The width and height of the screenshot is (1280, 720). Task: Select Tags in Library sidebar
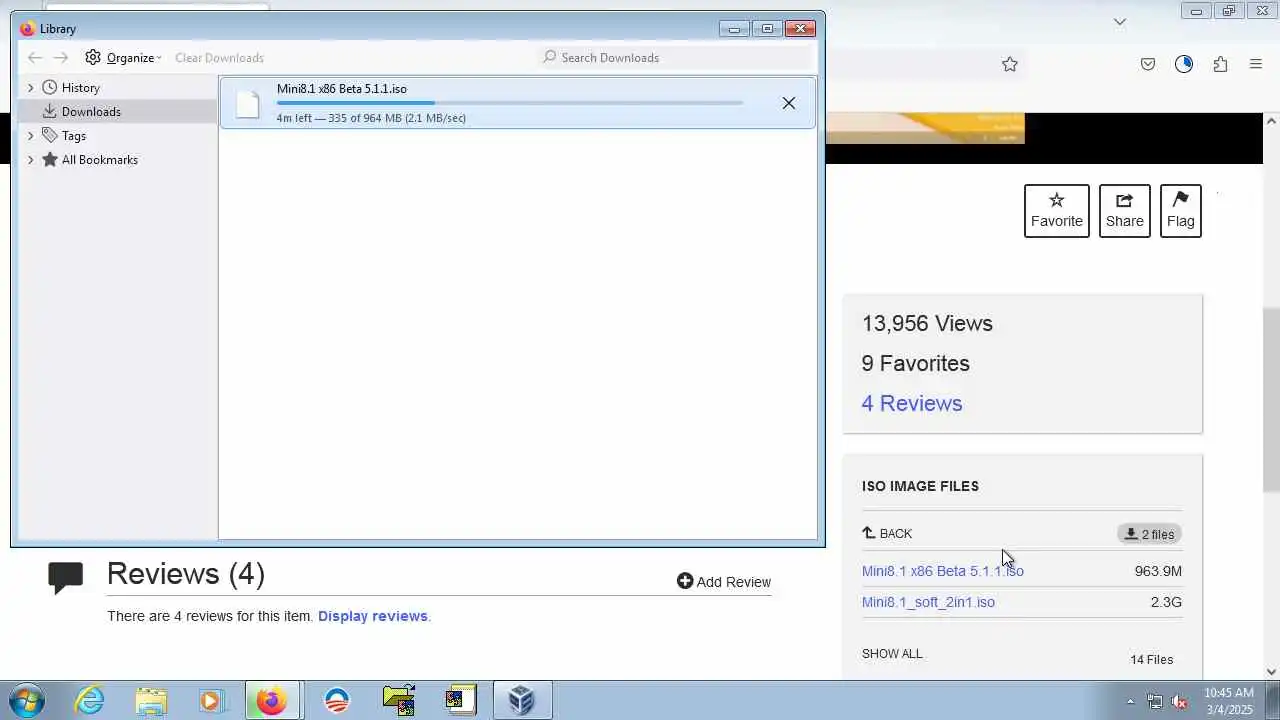click(73, 136)
